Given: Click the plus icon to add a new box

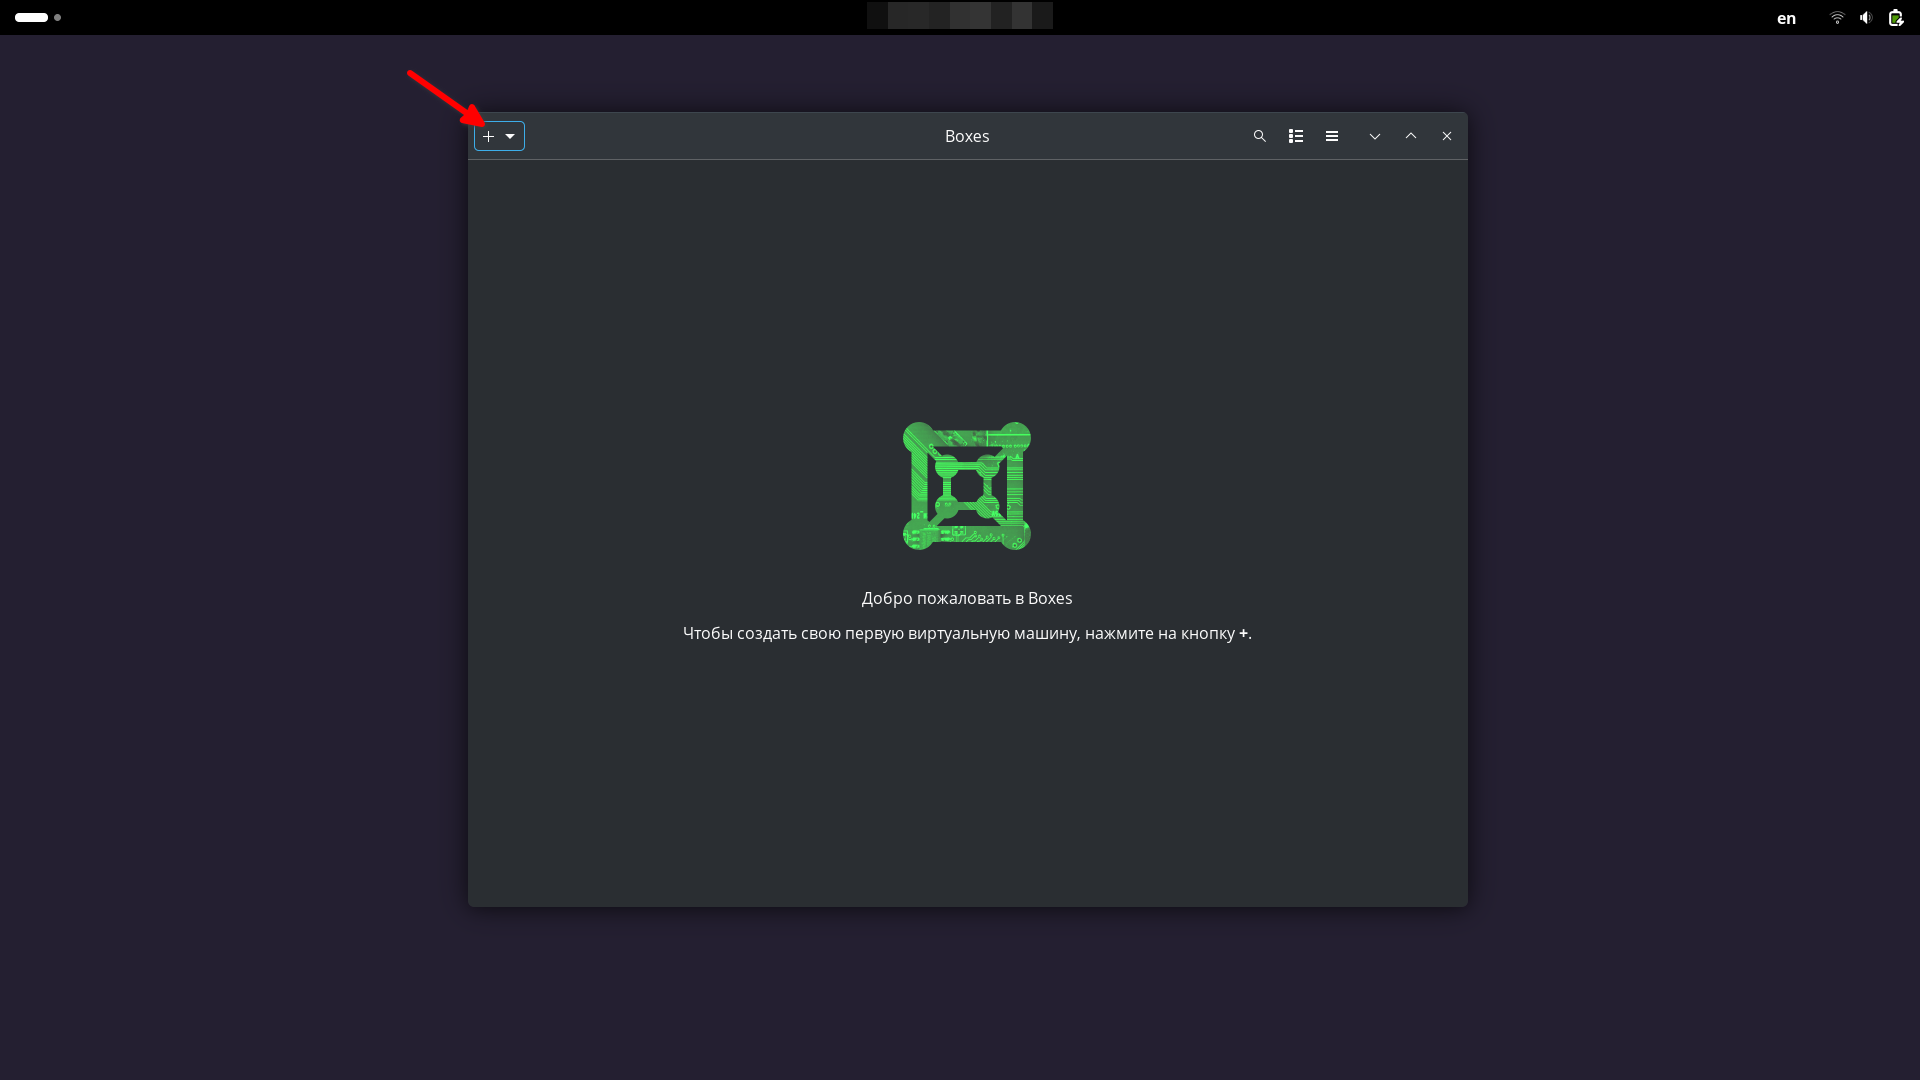Looking at the screenshot, I should coord(488,136).
